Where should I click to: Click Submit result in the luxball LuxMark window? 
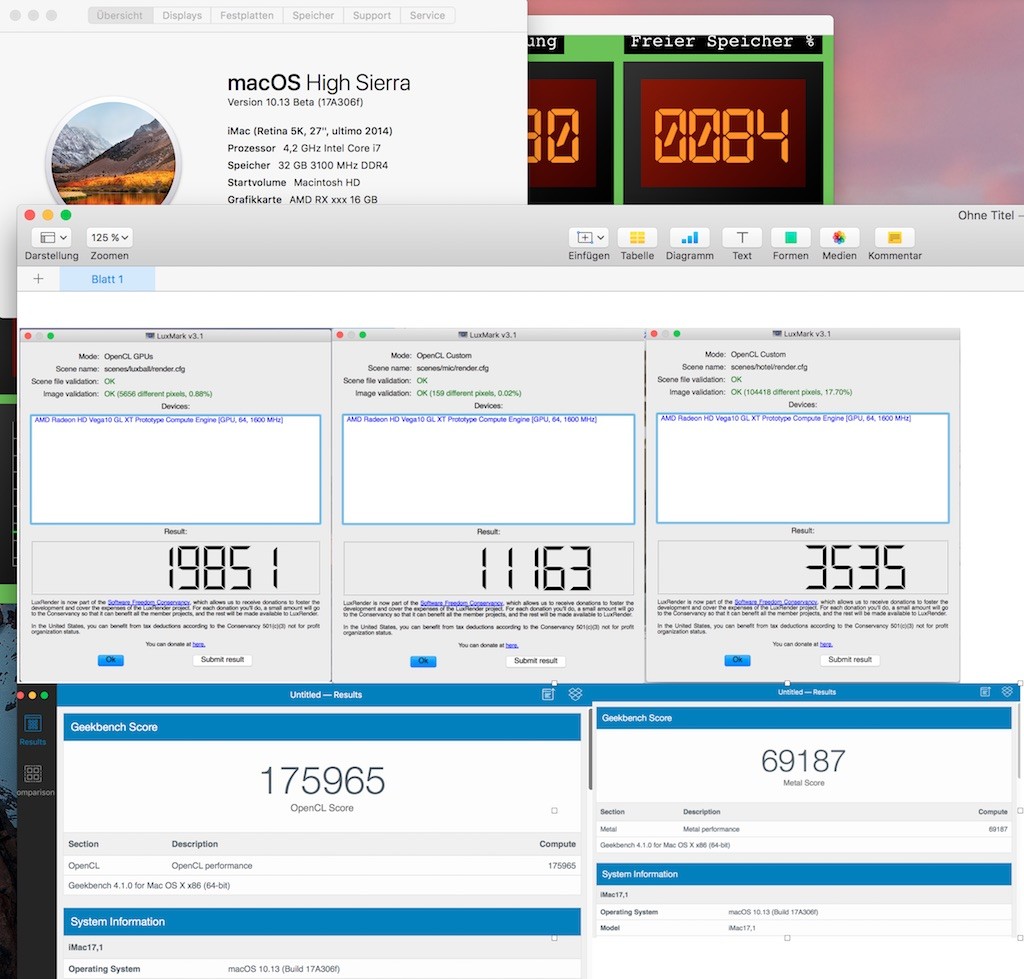(222, 660)
